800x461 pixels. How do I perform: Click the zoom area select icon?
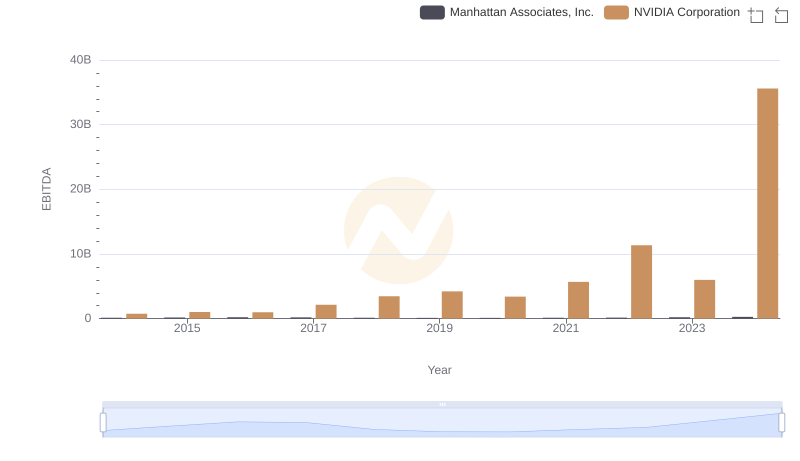[x=756, y=14]
